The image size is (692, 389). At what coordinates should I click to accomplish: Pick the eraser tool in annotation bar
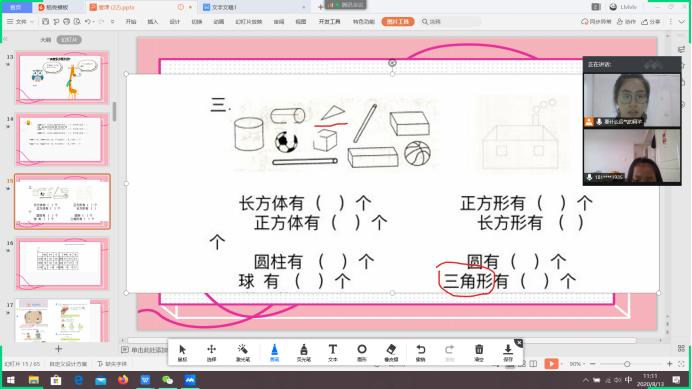click(391, 353)
